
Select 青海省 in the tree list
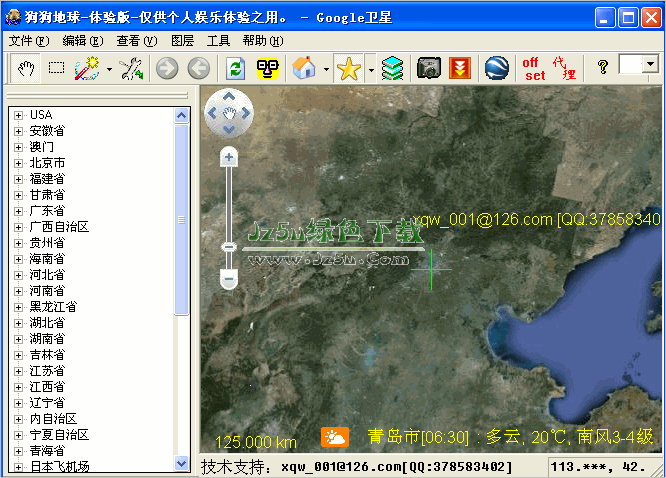pos(47,451)
